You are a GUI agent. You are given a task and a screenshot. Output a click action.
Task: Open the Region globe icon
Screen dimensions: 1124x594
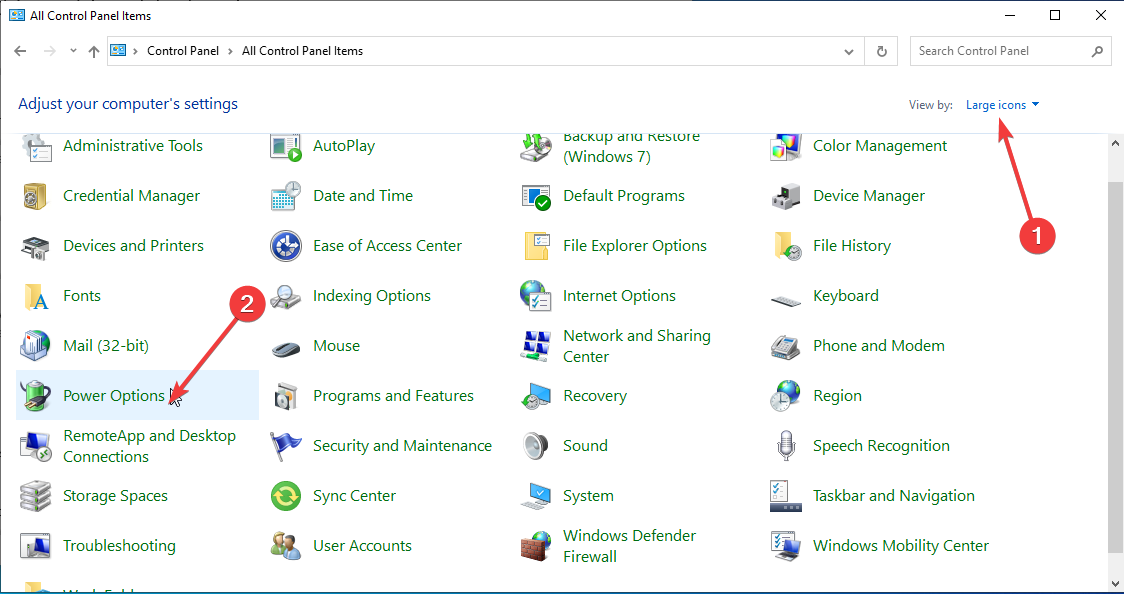pyautogui.click(x=786, y=396)
